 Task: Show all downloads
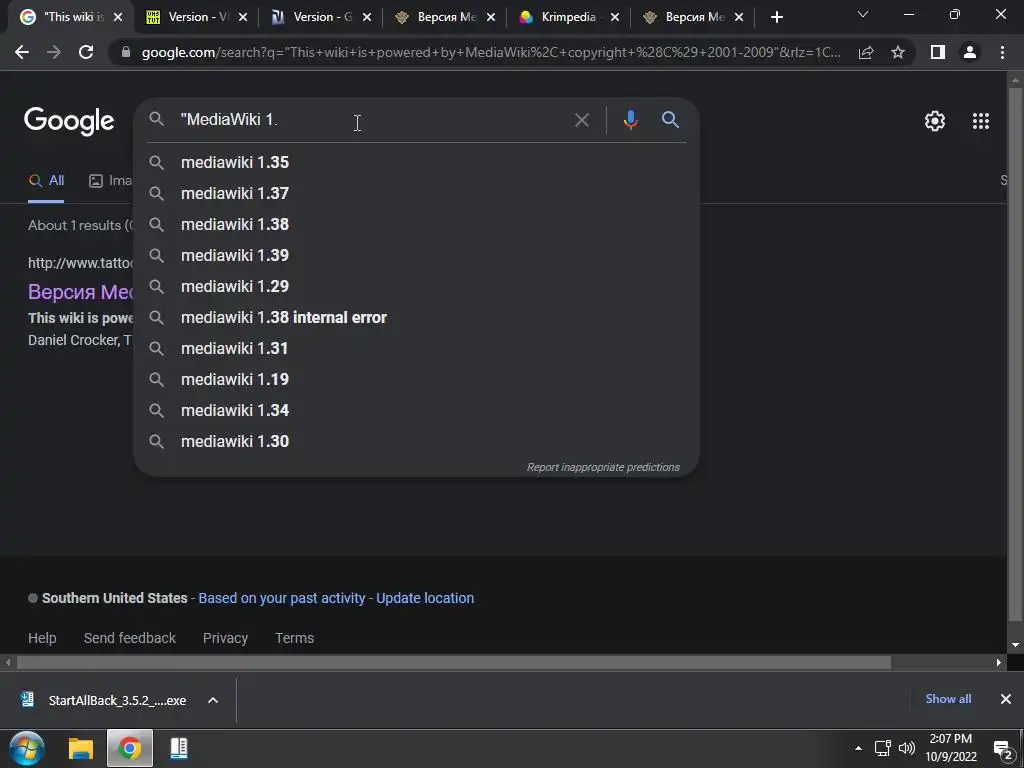(x=948, y=699)
